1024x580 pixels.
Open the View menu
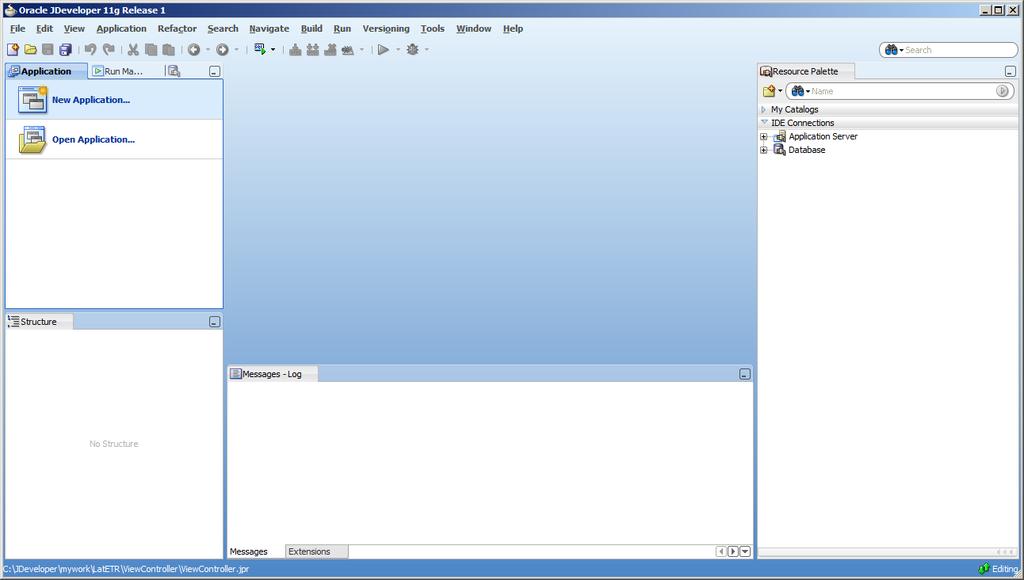click(x=74, y=29)
